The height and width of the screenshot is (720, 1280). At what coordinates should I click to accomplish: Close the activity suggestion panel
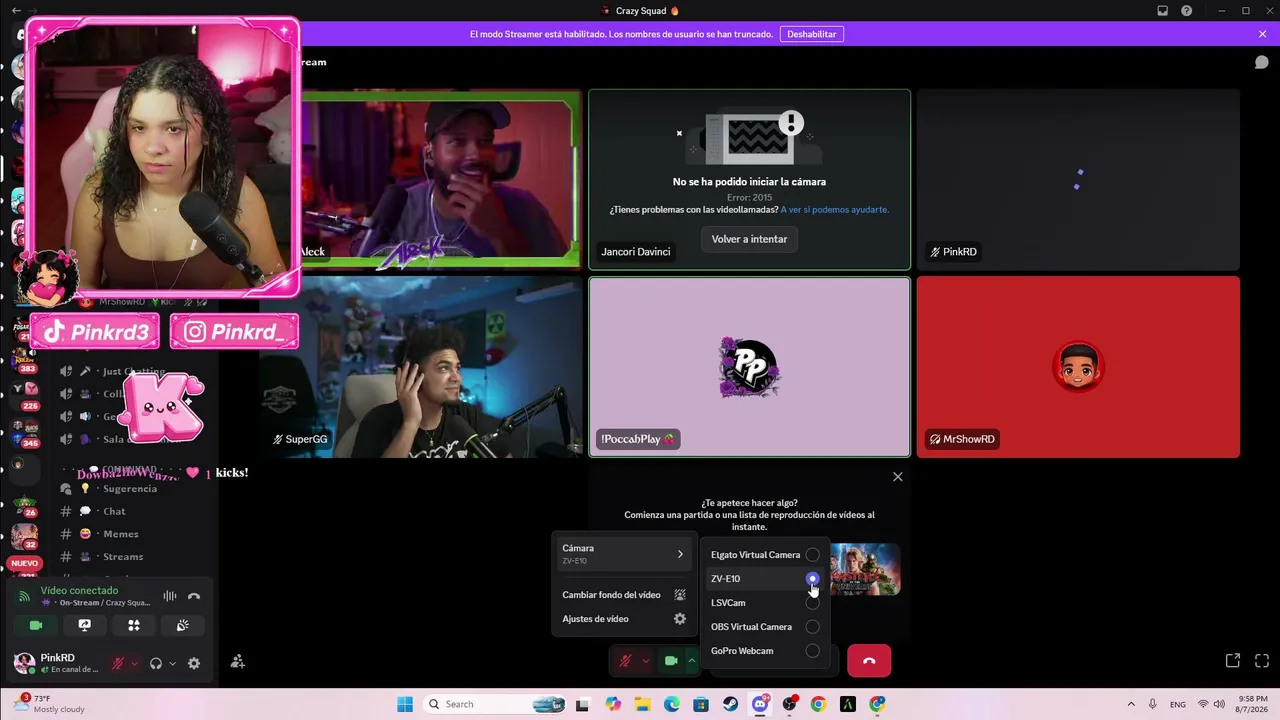[897, 477]
